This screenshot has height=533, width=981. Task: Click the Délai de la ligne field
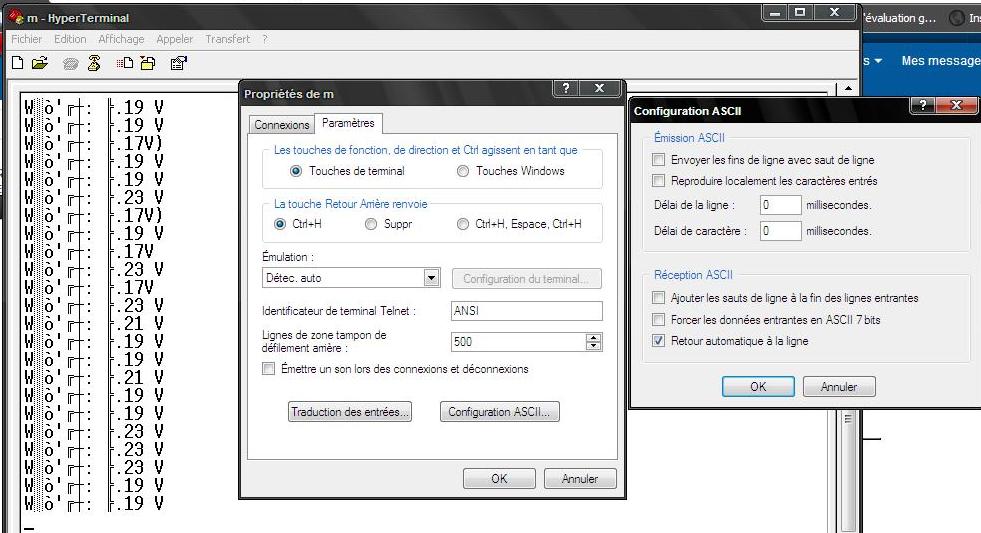[781, 205]
